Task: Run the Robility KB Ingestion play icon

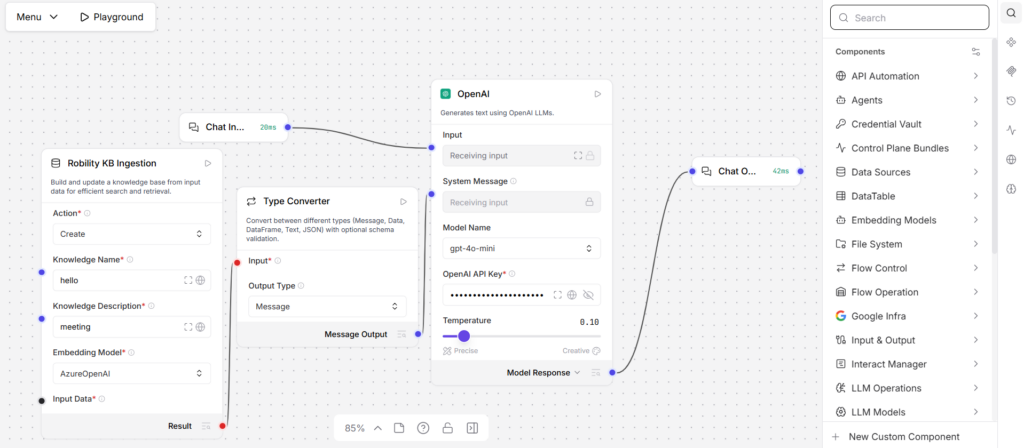Action: point(208,163)
